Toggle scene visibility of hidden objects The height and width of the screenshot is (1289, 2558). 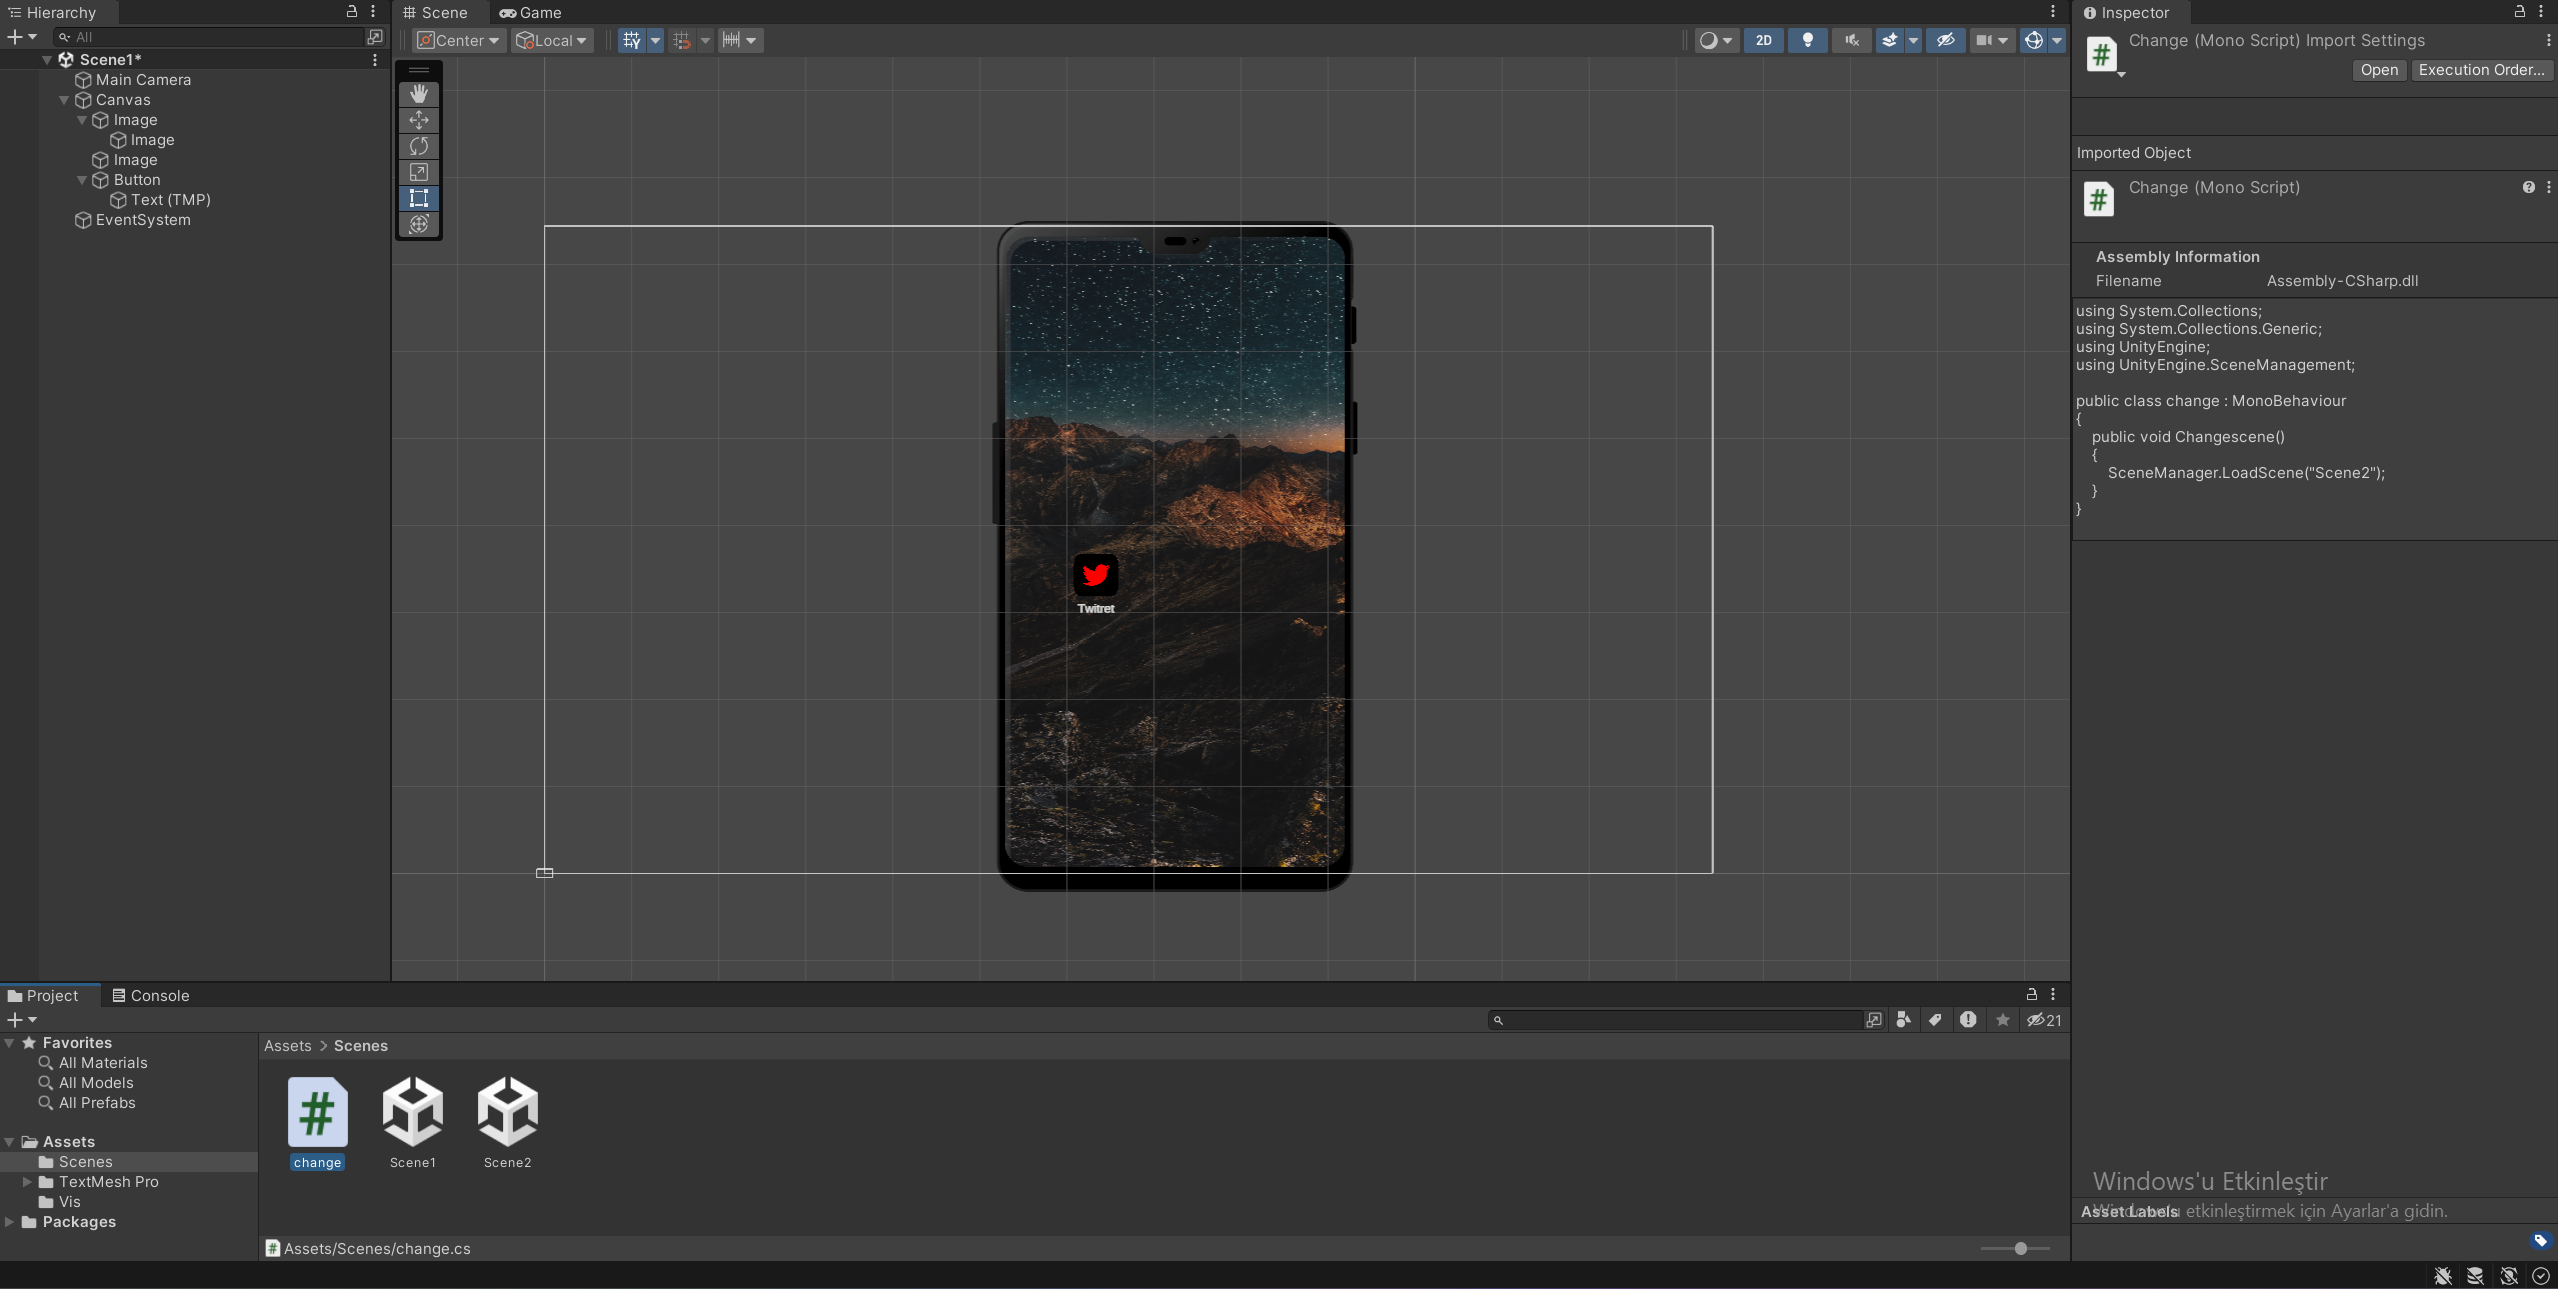click(x=1945, y=40)
